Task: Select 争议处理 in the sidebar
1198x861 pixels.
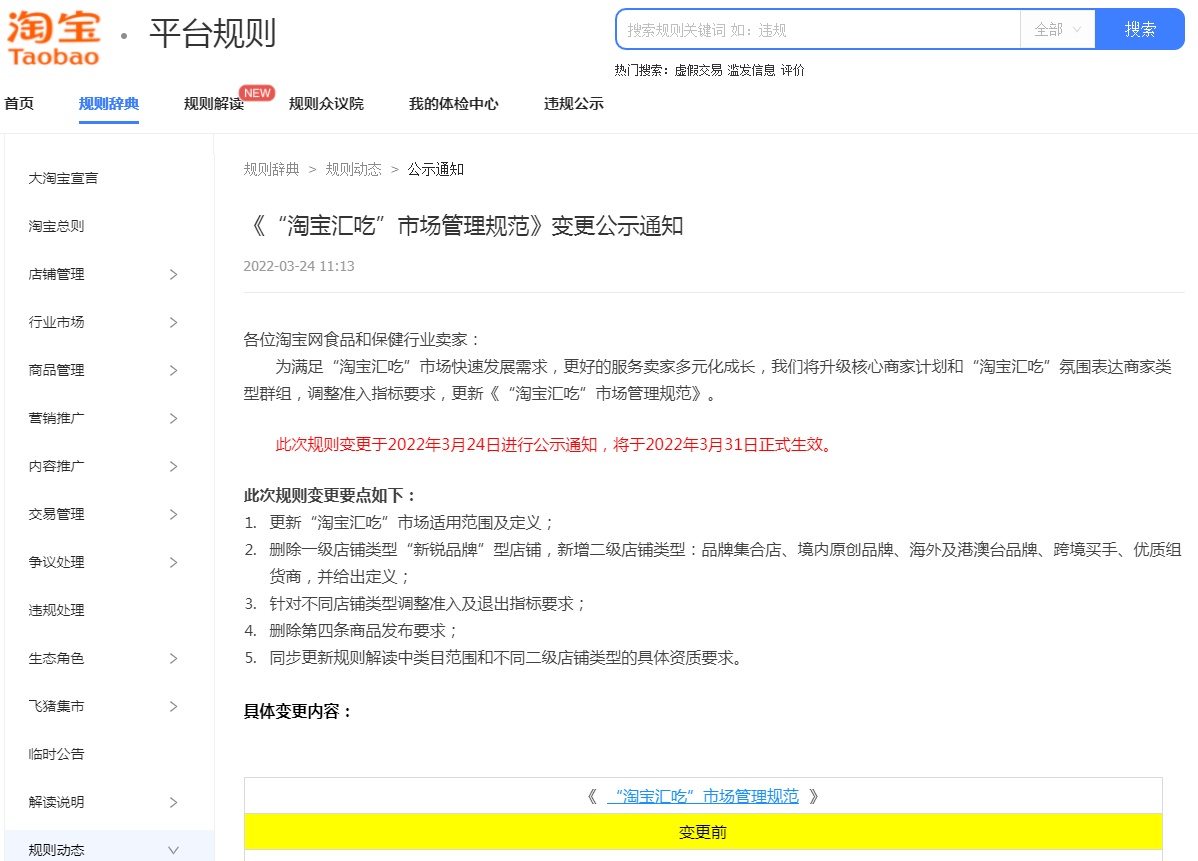Action: tap(57, 562)
